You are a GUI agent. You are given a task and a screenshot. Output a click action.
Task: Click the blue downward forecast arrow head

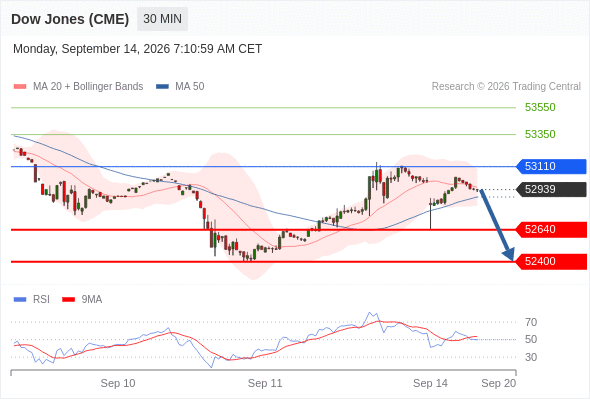tap(509, 254)
